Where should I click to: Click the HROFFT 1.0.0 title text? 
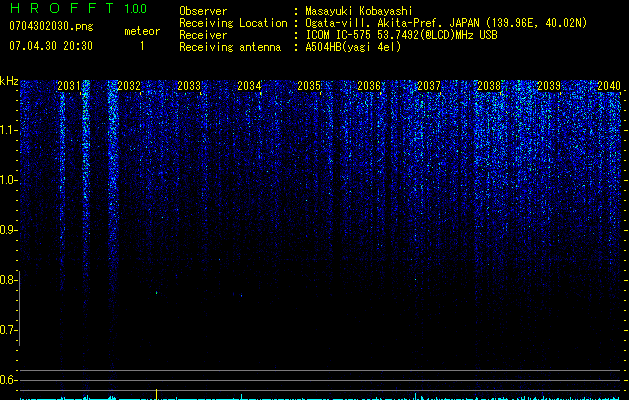(78, 8)
